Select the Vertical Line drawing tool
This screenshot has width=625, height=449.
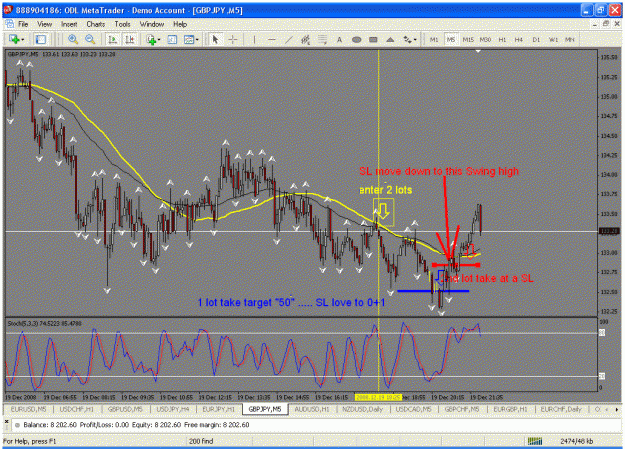(254, 39)
